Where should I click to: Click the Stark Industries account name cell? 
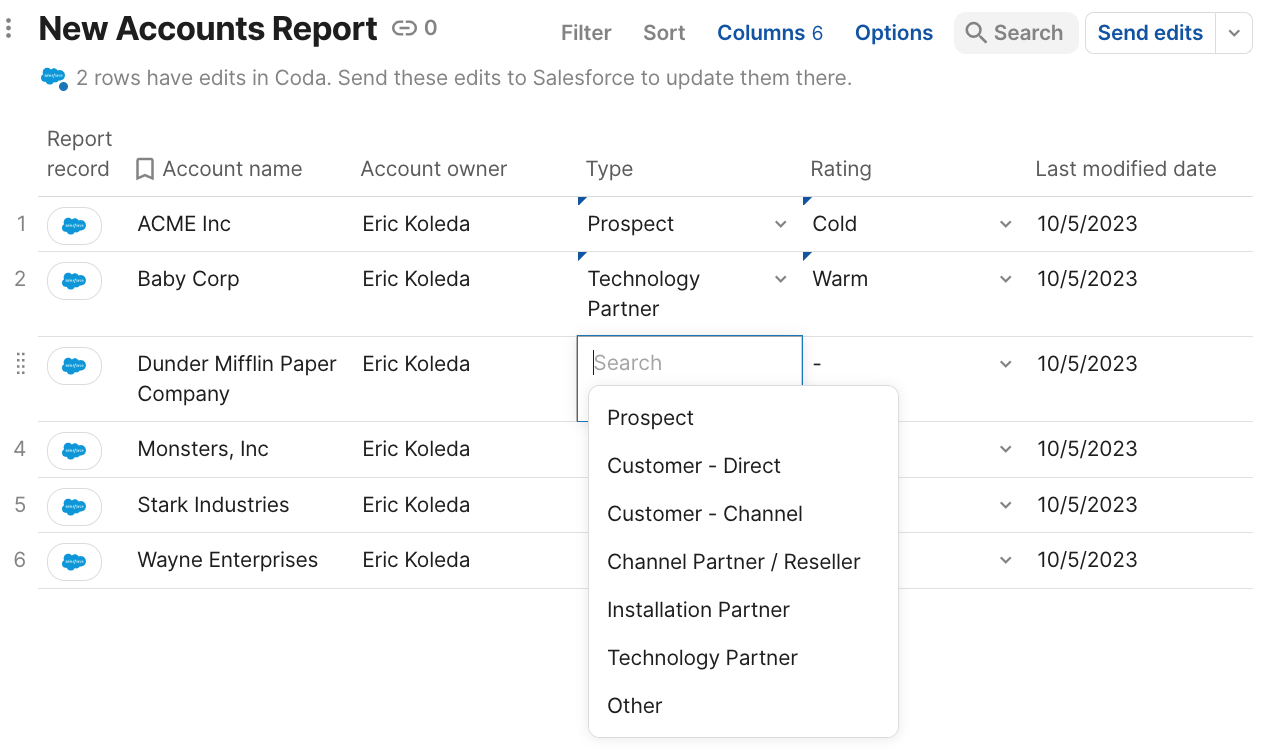[x=213, y=505]
